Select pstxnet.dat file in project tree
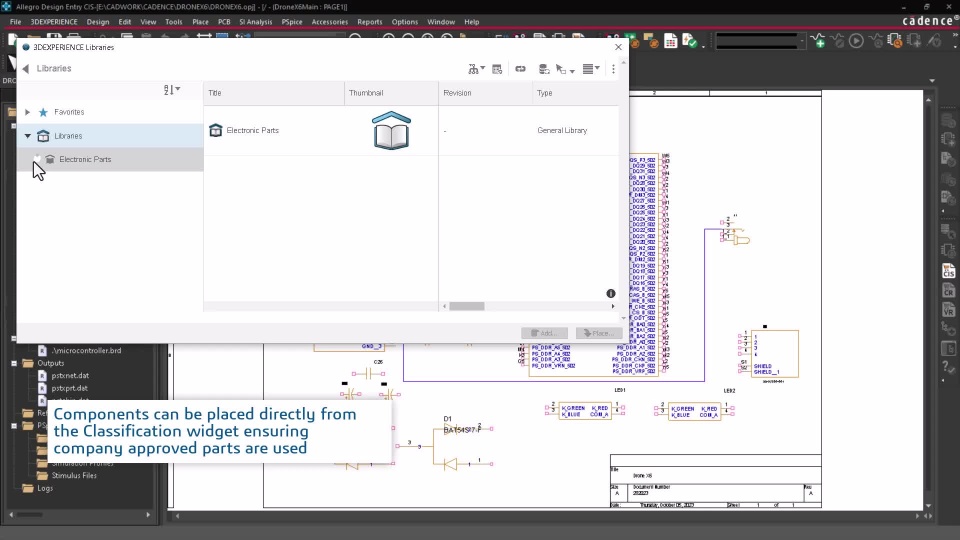The image size is (960, 540). click(x=70, y=376)
